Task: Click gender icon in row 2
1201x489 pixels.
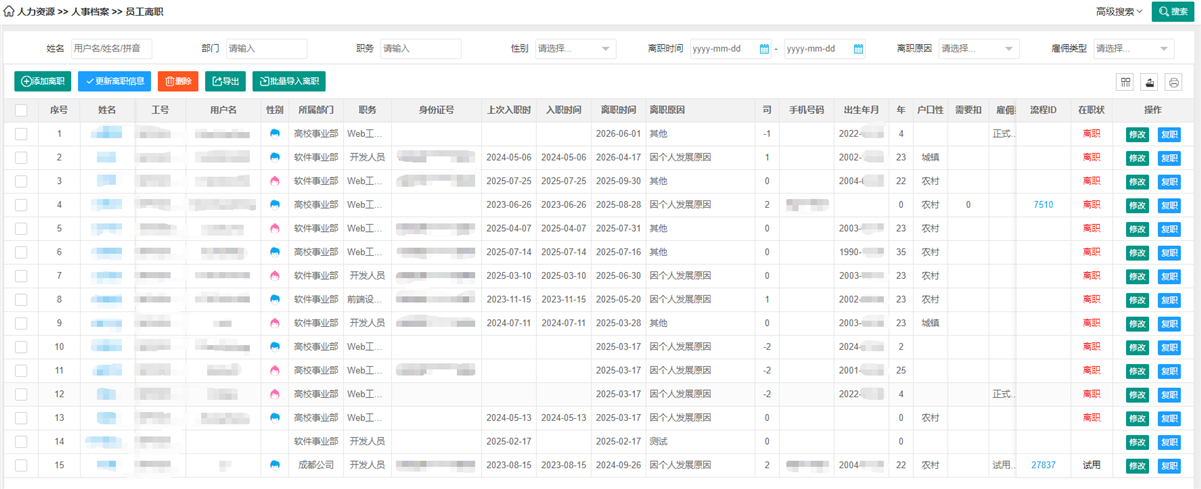Action: pos(273,157)
